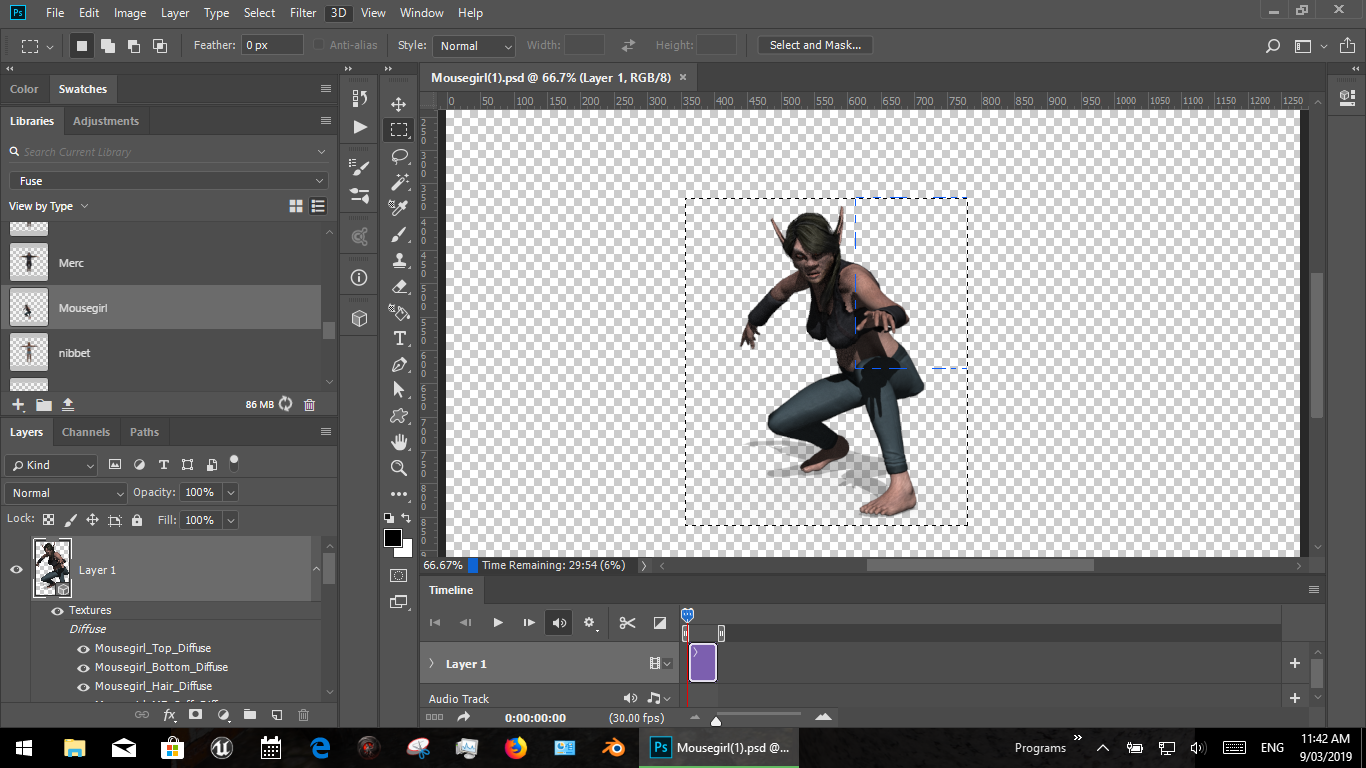Open the 3D menu

339,13
